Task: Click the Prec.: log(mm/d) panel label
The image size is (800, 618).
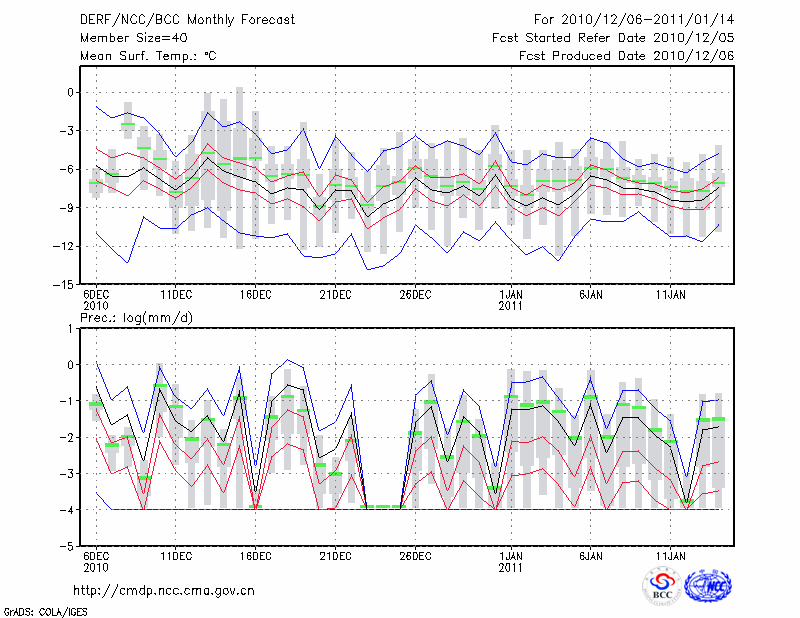Action: [x=141, y=318]
